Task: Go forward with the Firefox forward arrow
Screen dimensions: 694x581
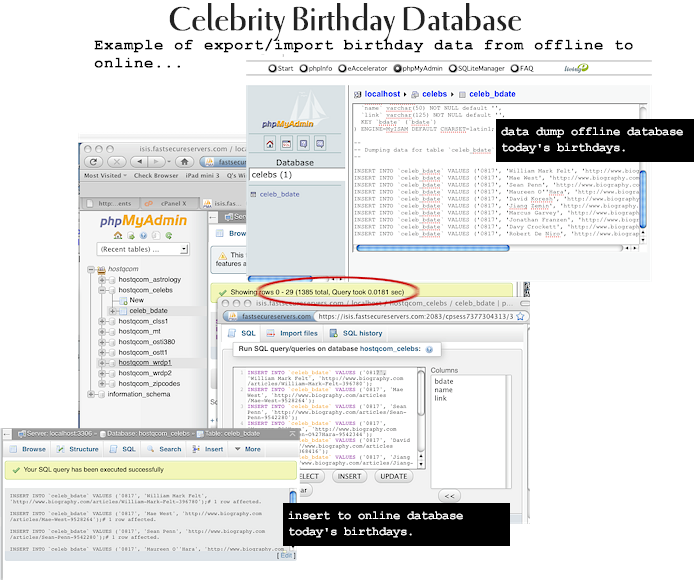Action: tap(156, 162)
